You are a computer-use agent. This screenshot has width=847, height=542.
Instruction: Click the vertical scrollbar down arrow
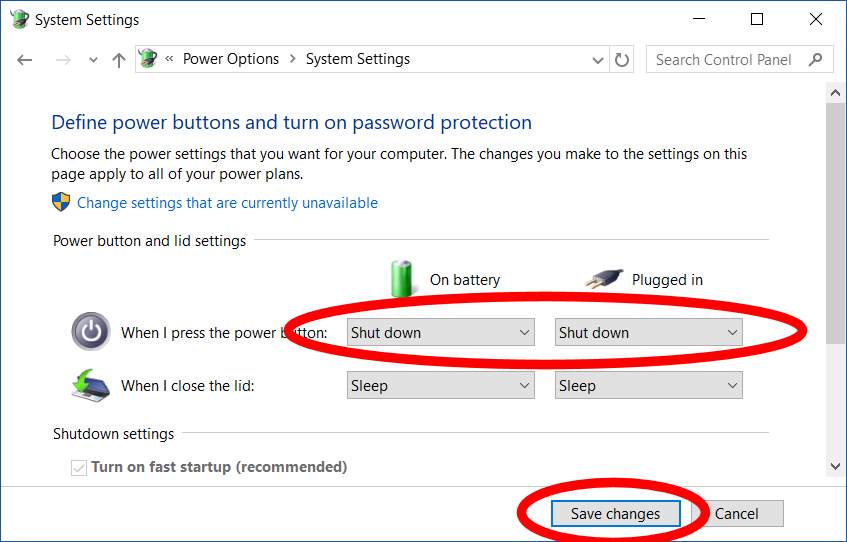click(836, 466)
